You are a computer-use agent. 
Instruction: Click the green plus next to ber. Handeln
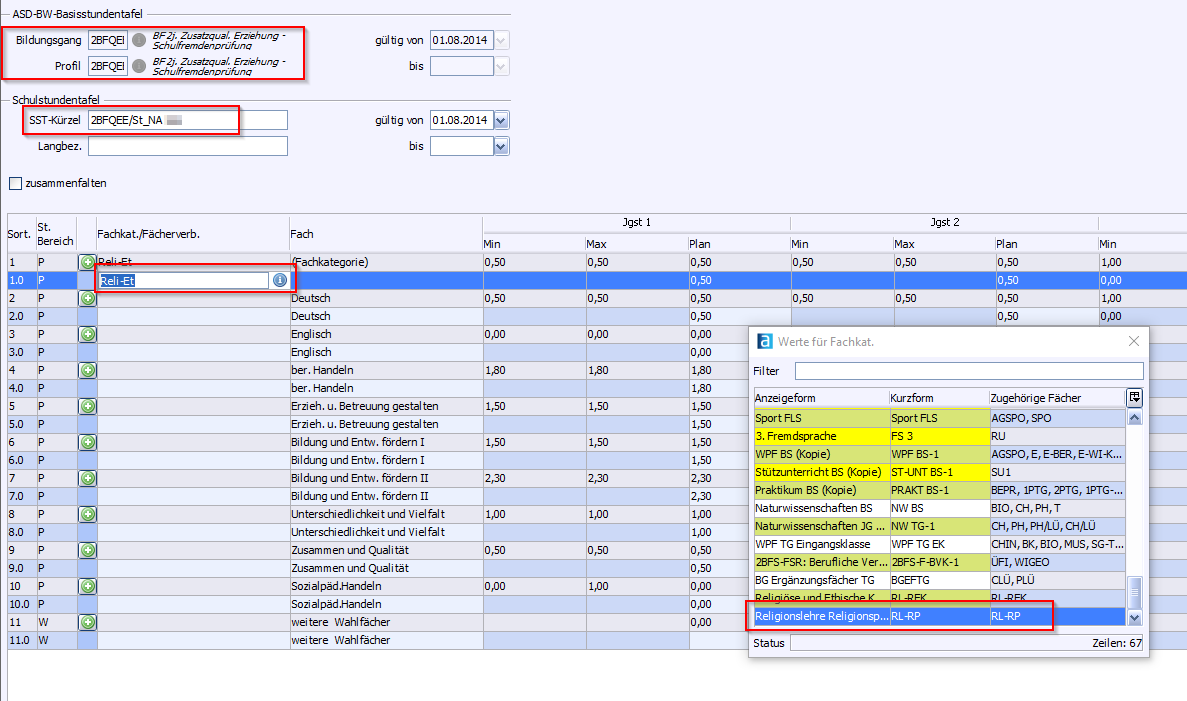[87, 370]
